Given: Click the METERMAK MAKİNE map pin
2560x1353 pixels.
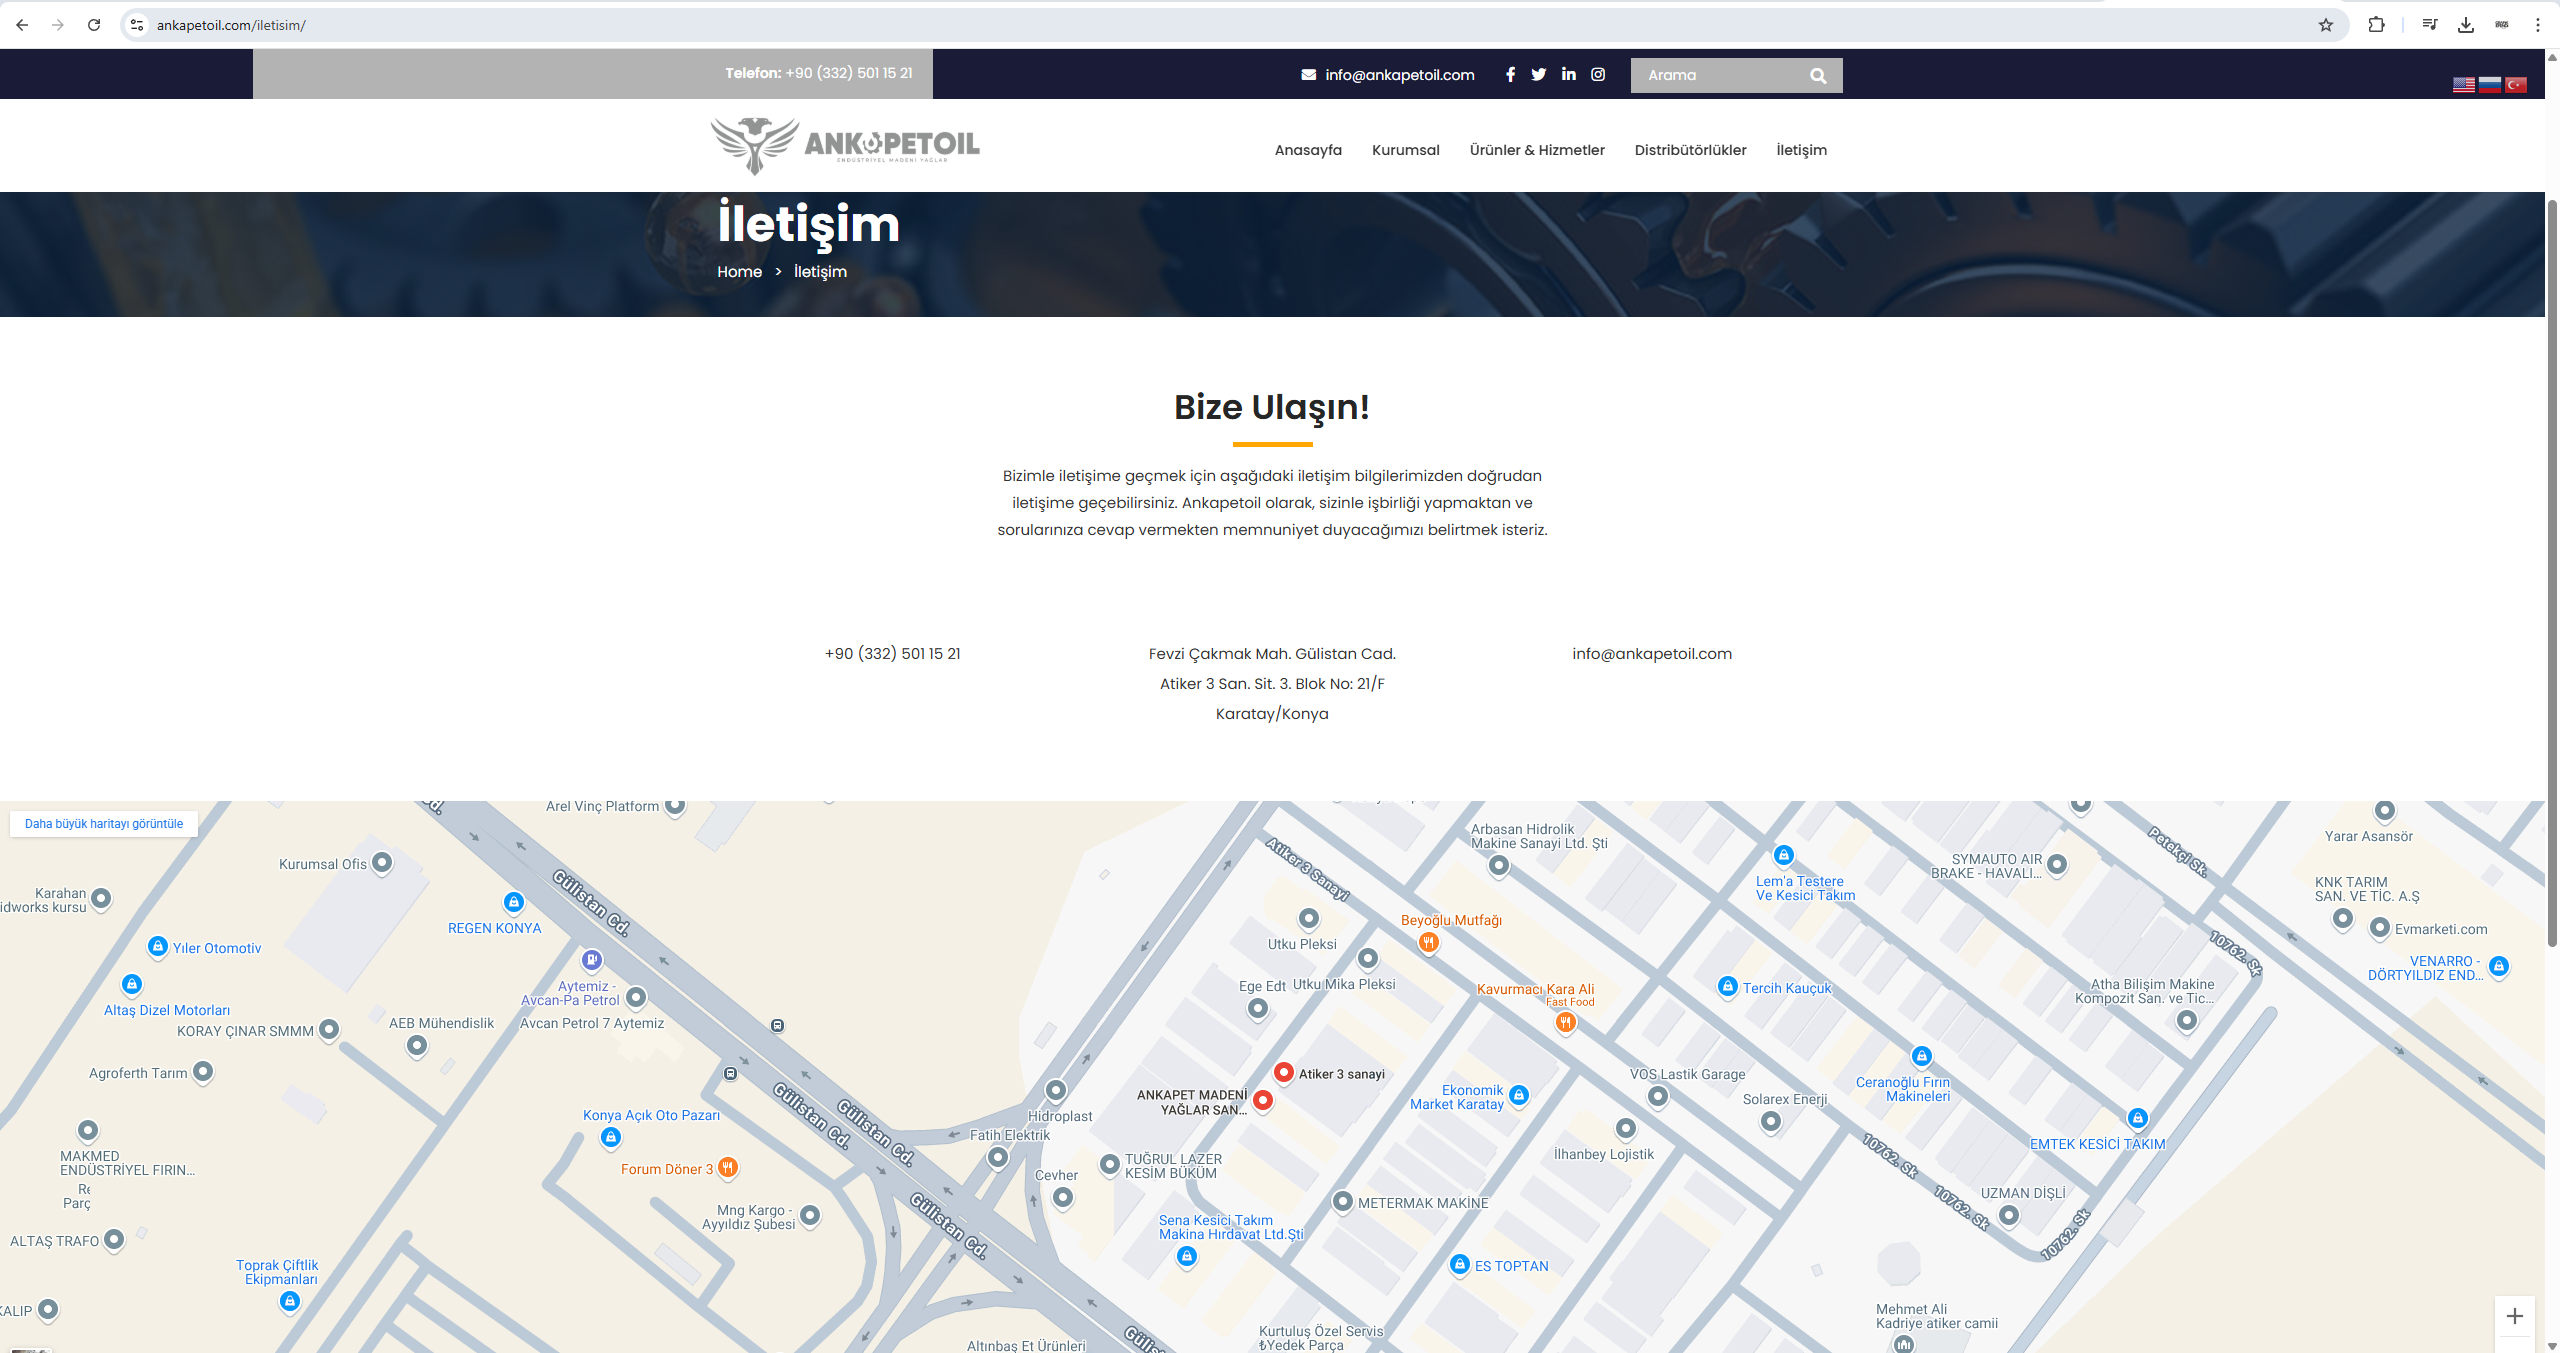Looking at the screenshot, I should 1343,1201.
